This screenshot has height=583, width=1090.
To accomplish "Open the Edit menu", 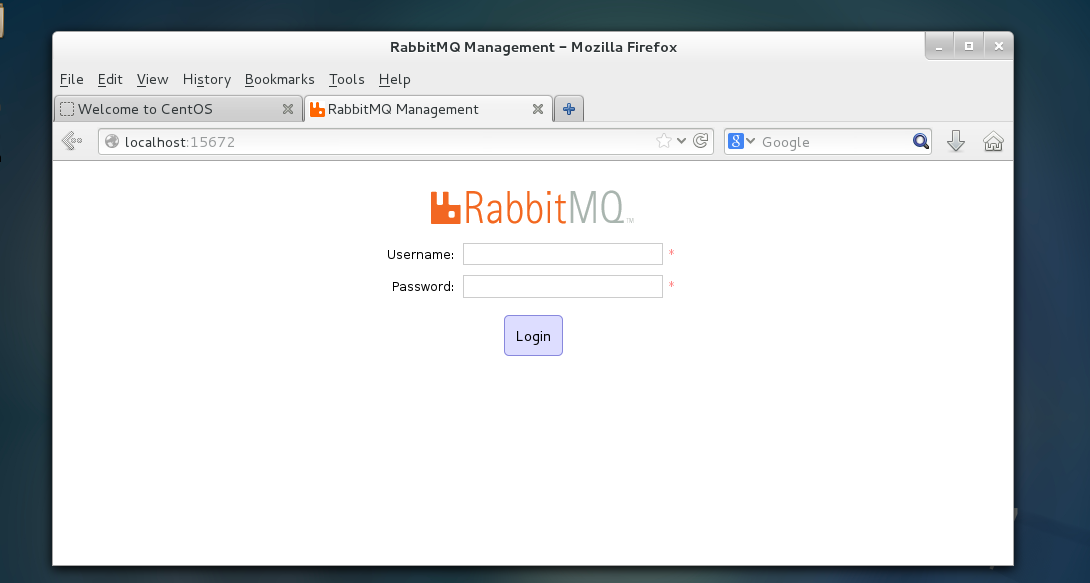I will tap(110, 79).
